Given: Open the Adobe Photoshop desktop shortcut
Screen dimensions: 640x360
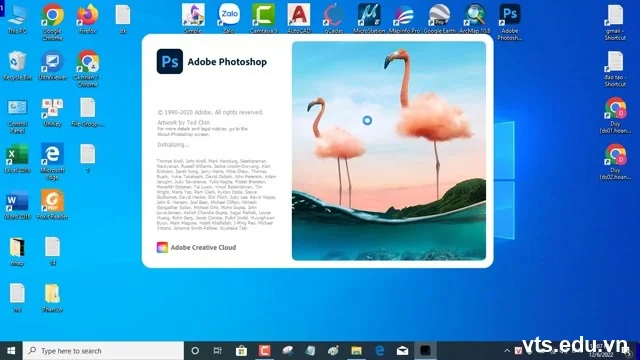Looking at the screenshot, I should pyautogui.click(x=509, y=21).
